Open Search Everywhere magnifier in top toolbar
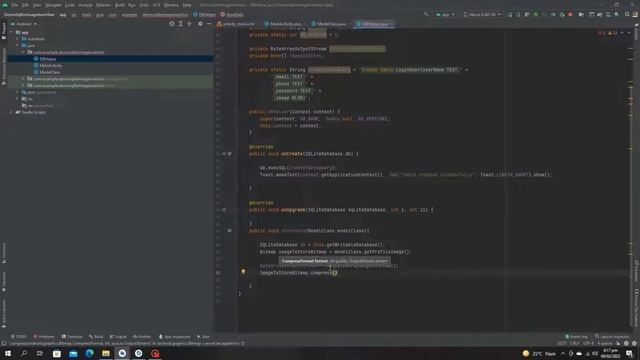Screen dimensions: 640x360 click(x=627, y=14)
